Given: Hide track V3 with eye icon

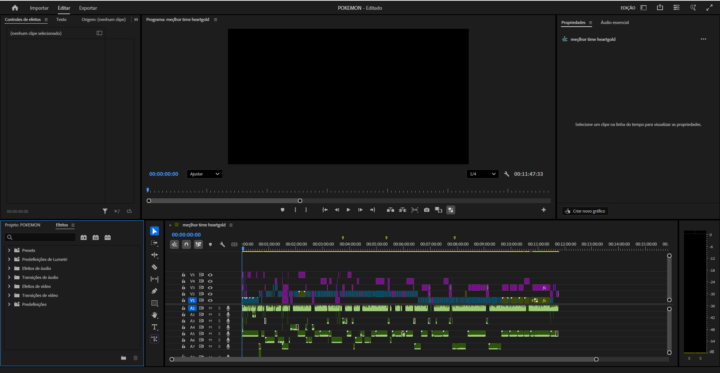Looking at the screenshot, I should point(210,288).
